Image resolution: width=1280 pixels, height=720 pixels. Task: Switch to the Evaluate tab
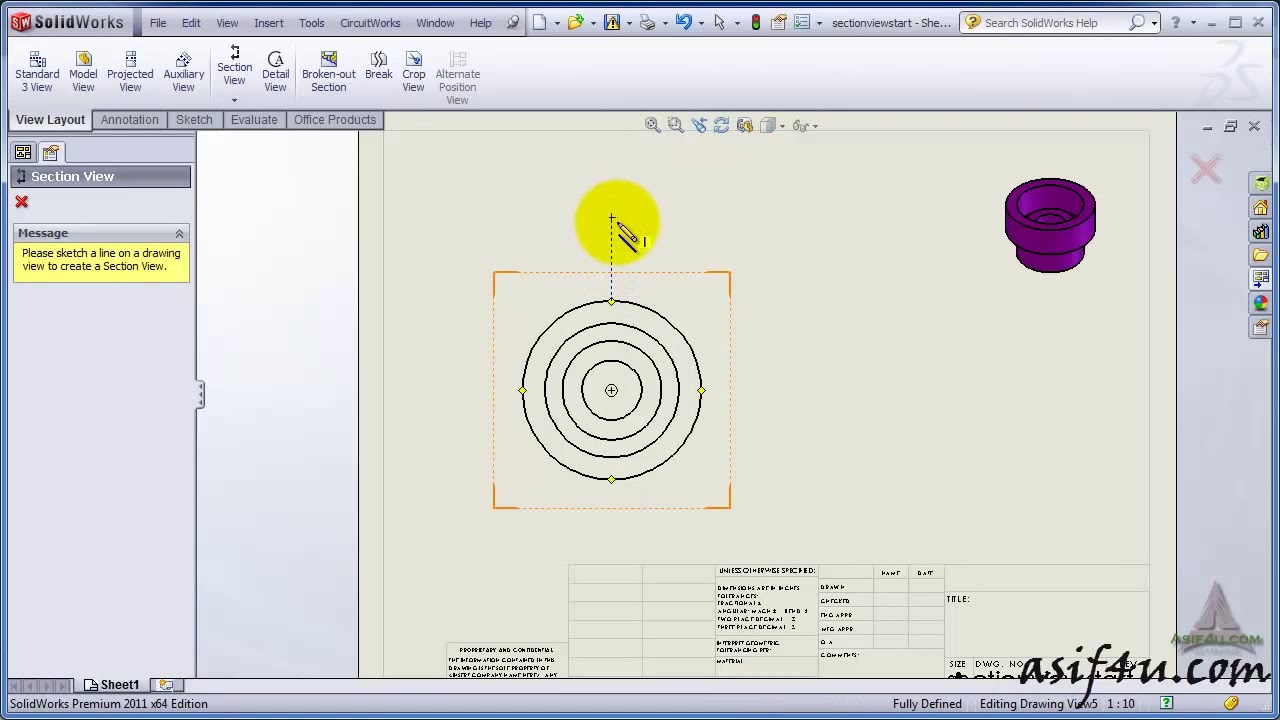(x=254, y=120)
